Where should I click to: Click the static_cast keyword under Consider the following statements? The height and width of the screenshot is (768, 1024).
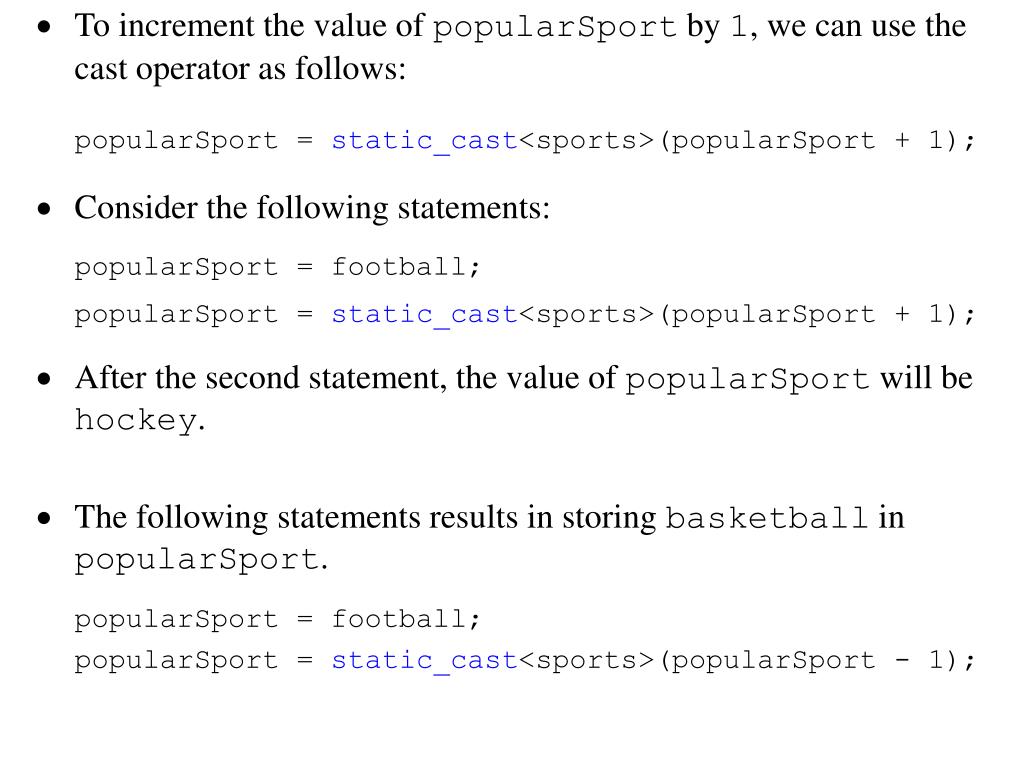pos(424,315)
